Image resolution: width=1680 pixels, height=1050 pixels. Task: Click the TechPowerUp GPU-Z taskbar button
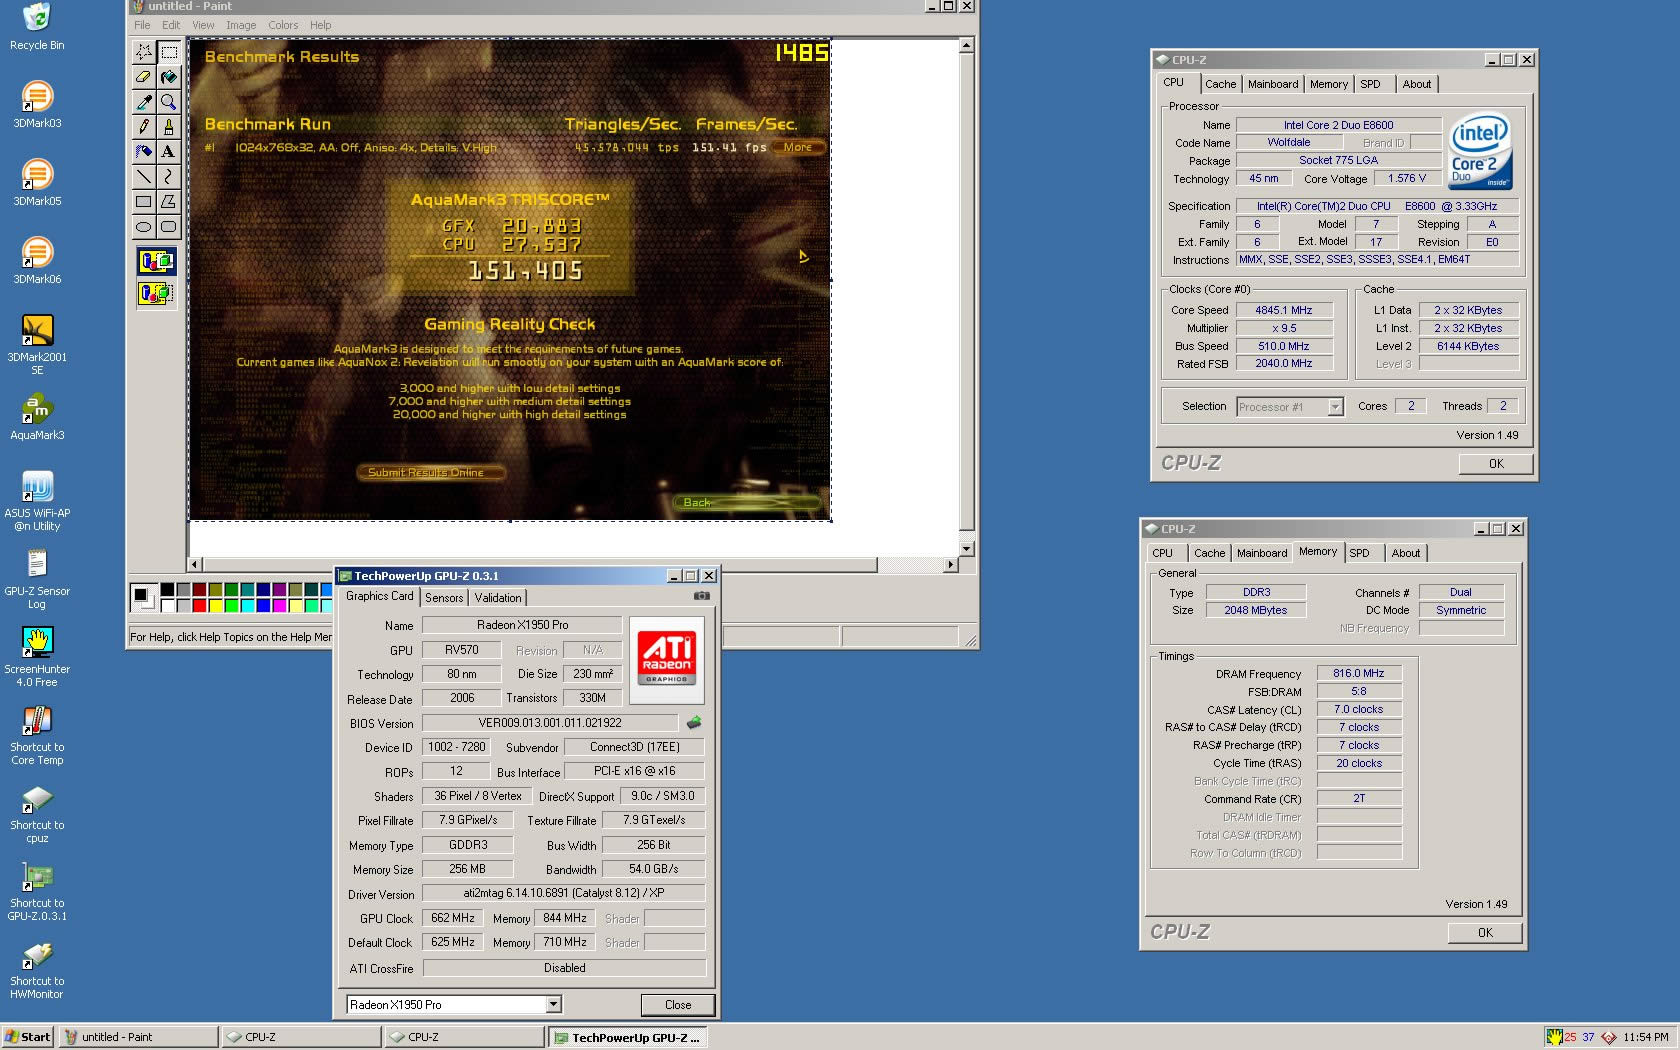pos(628,1037)
